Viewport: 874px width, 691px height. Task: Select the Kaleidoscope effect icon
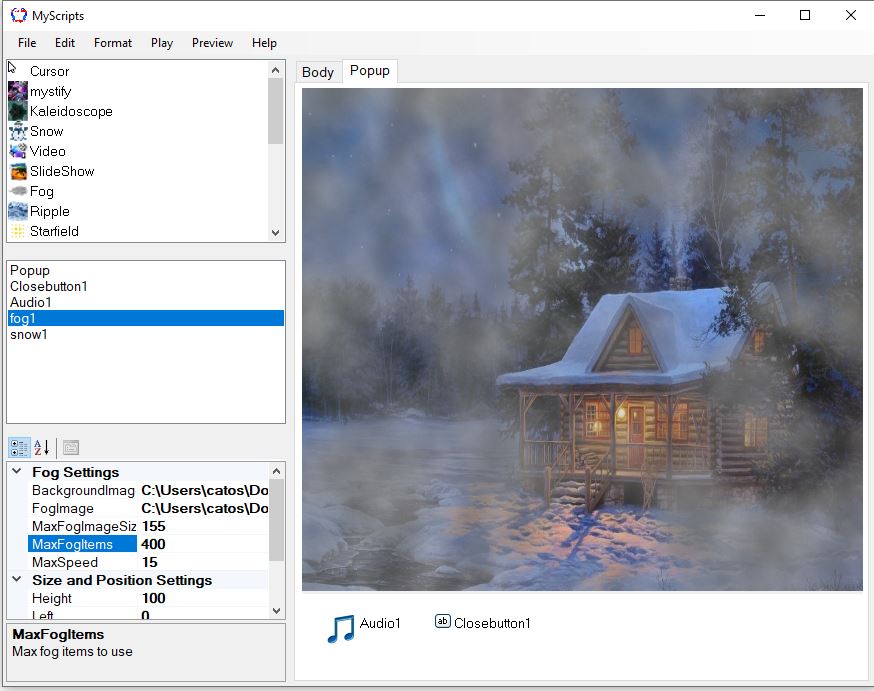(18, 111)
